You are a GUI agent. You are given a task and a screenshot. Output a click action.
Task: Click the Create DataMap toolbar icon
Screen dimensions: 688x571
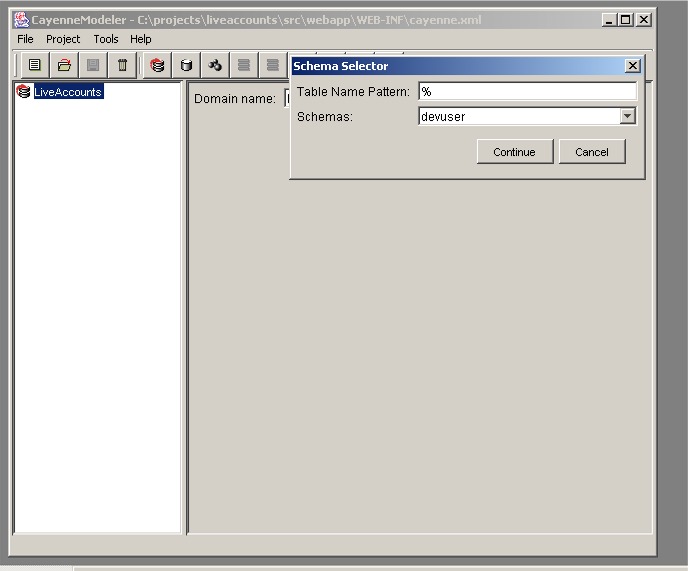tap(215, 65)
